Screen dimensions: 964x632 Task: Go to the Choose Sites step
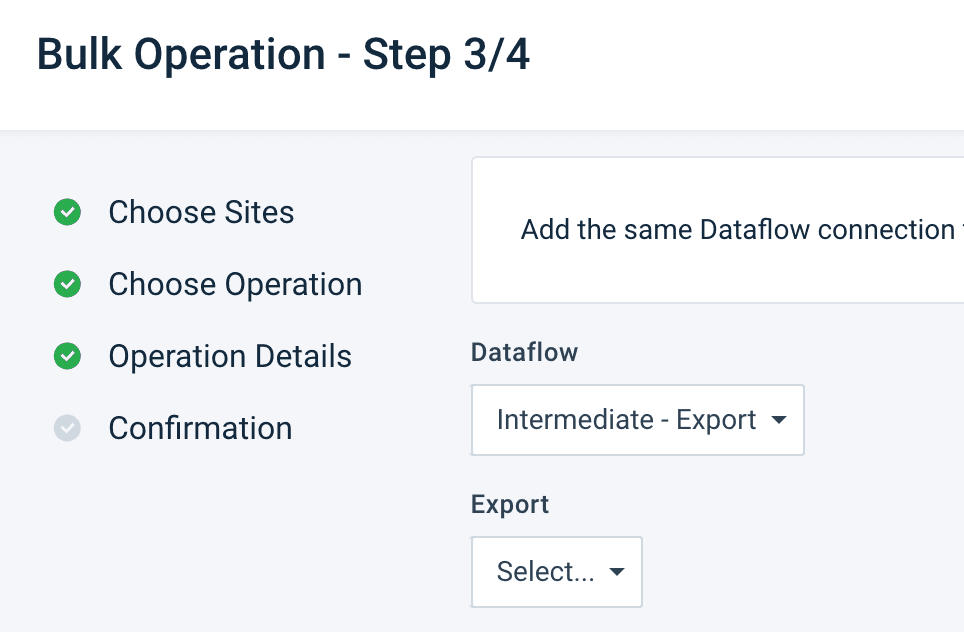pos(201,213)
